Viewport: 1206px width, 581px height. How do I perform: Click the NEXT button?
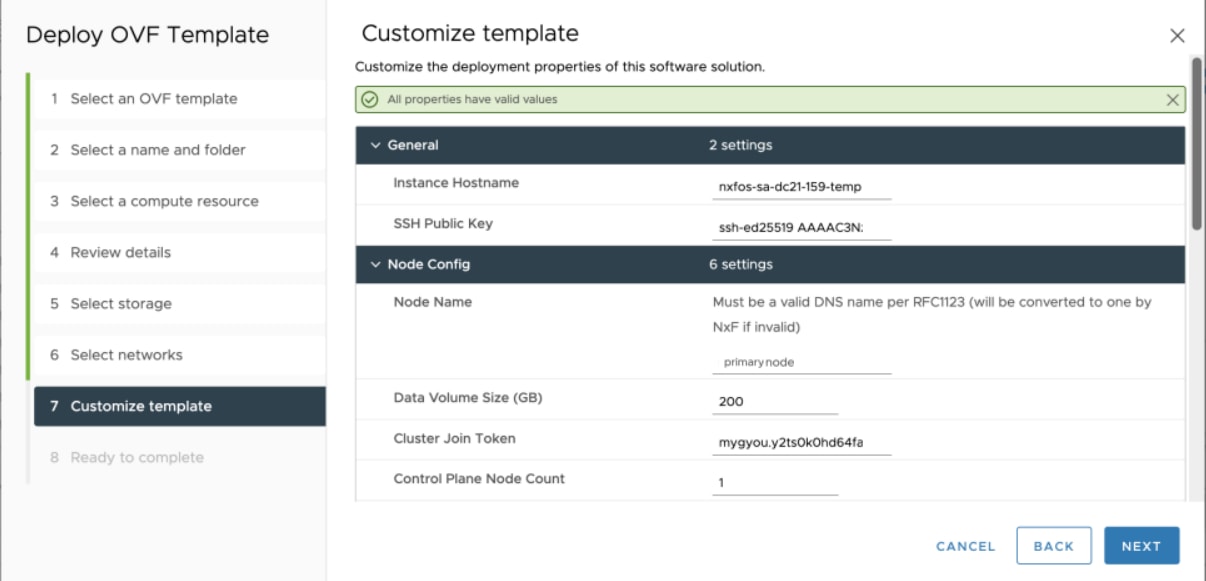(x=1141, y=546)
